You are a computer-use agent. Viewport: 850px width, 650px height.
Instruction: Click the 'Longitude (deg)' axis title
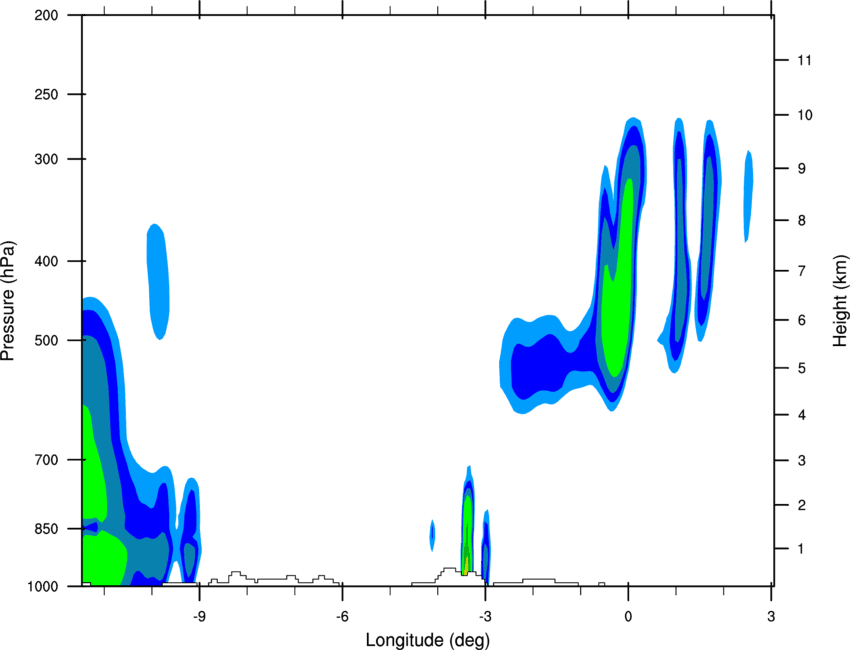[x=428, y=640]
